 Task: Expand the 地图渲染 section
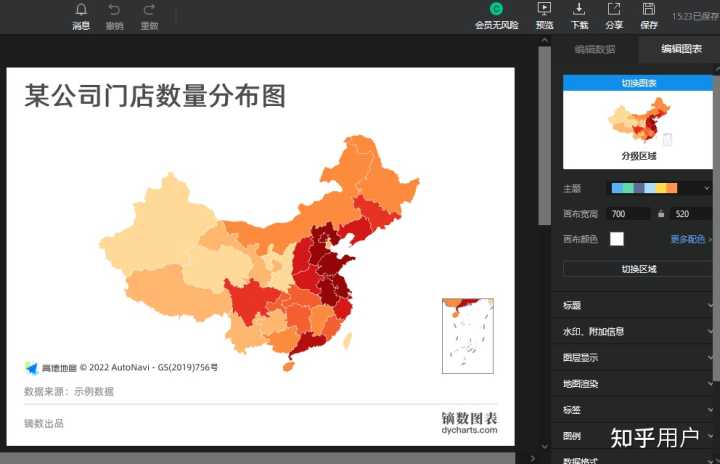point(636,384)
